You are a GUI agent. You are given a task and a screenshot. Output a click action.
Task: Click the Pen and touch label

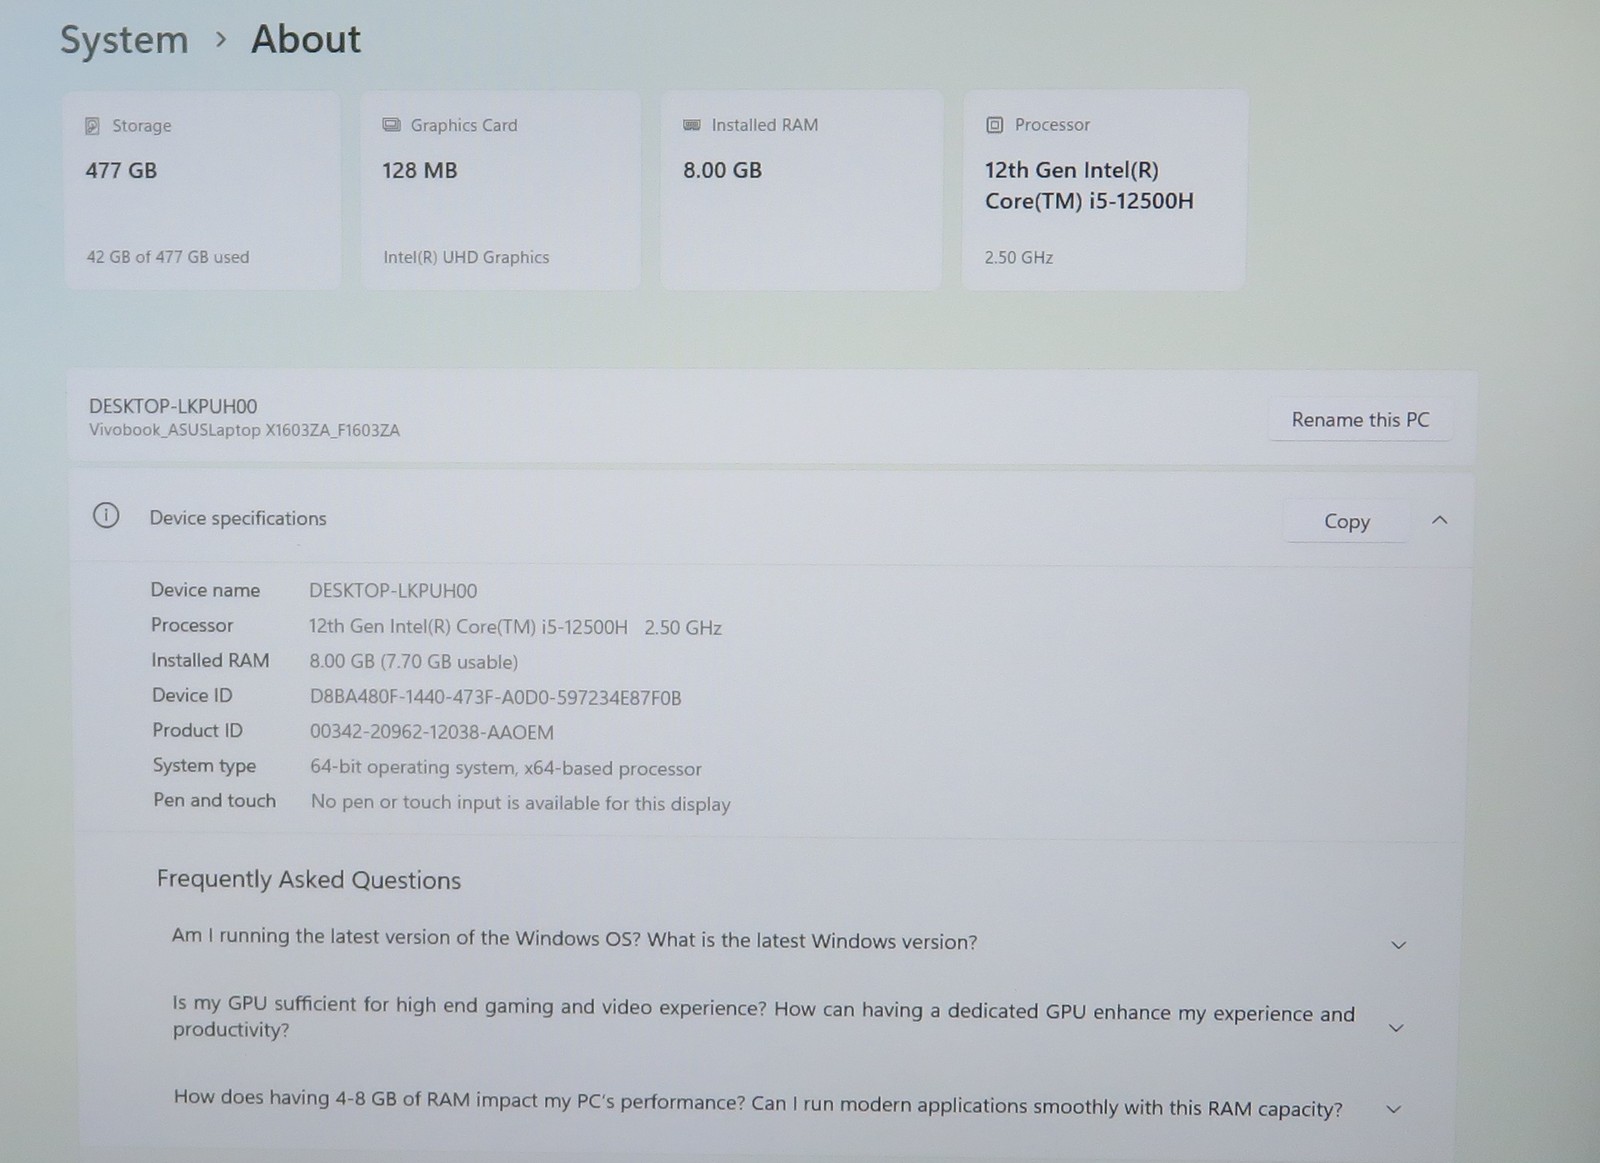click(214, 800)
